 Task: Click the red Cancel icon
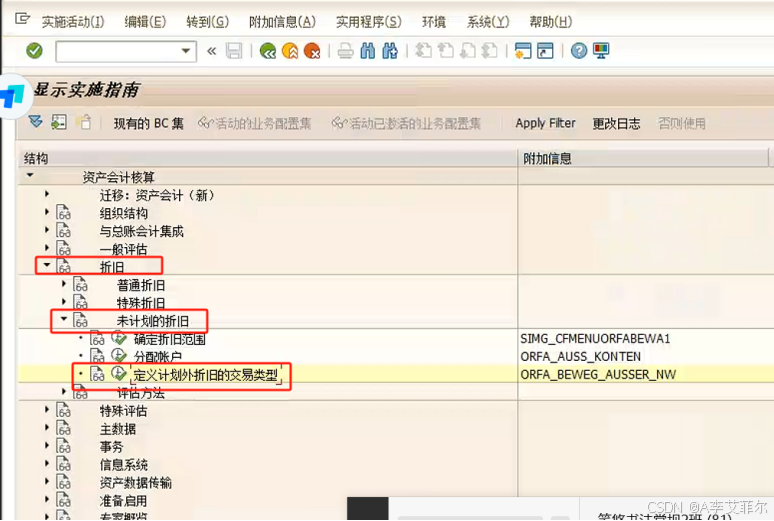(312, 51)
